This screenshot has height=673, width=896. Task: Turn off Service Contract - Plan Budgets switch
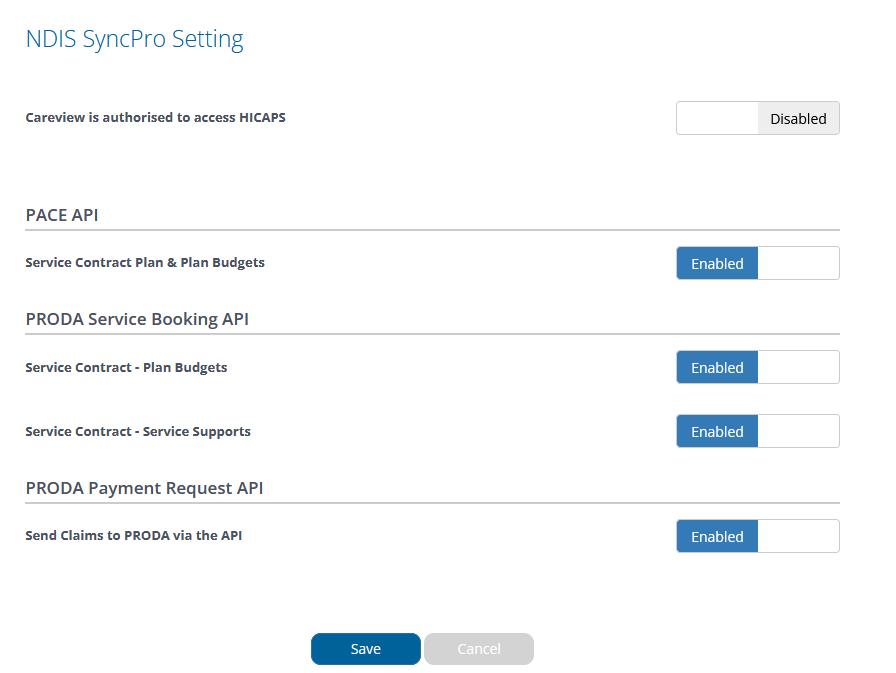tap(758, 367)
